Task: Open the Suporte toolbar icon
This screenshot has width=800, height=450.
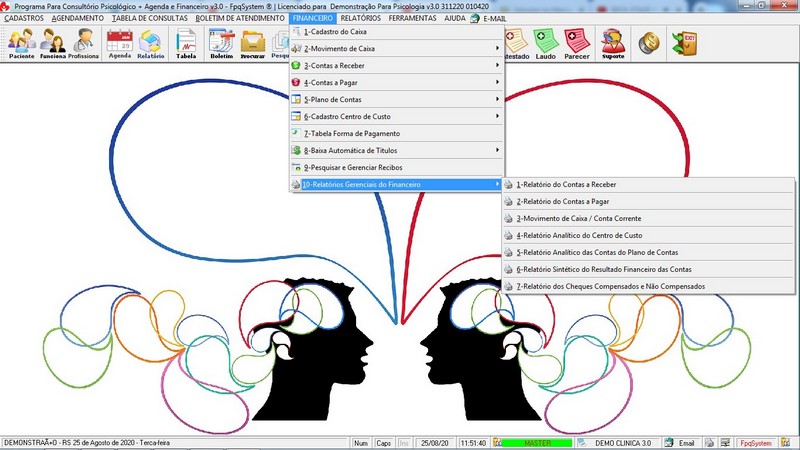Action: (612, 44)
